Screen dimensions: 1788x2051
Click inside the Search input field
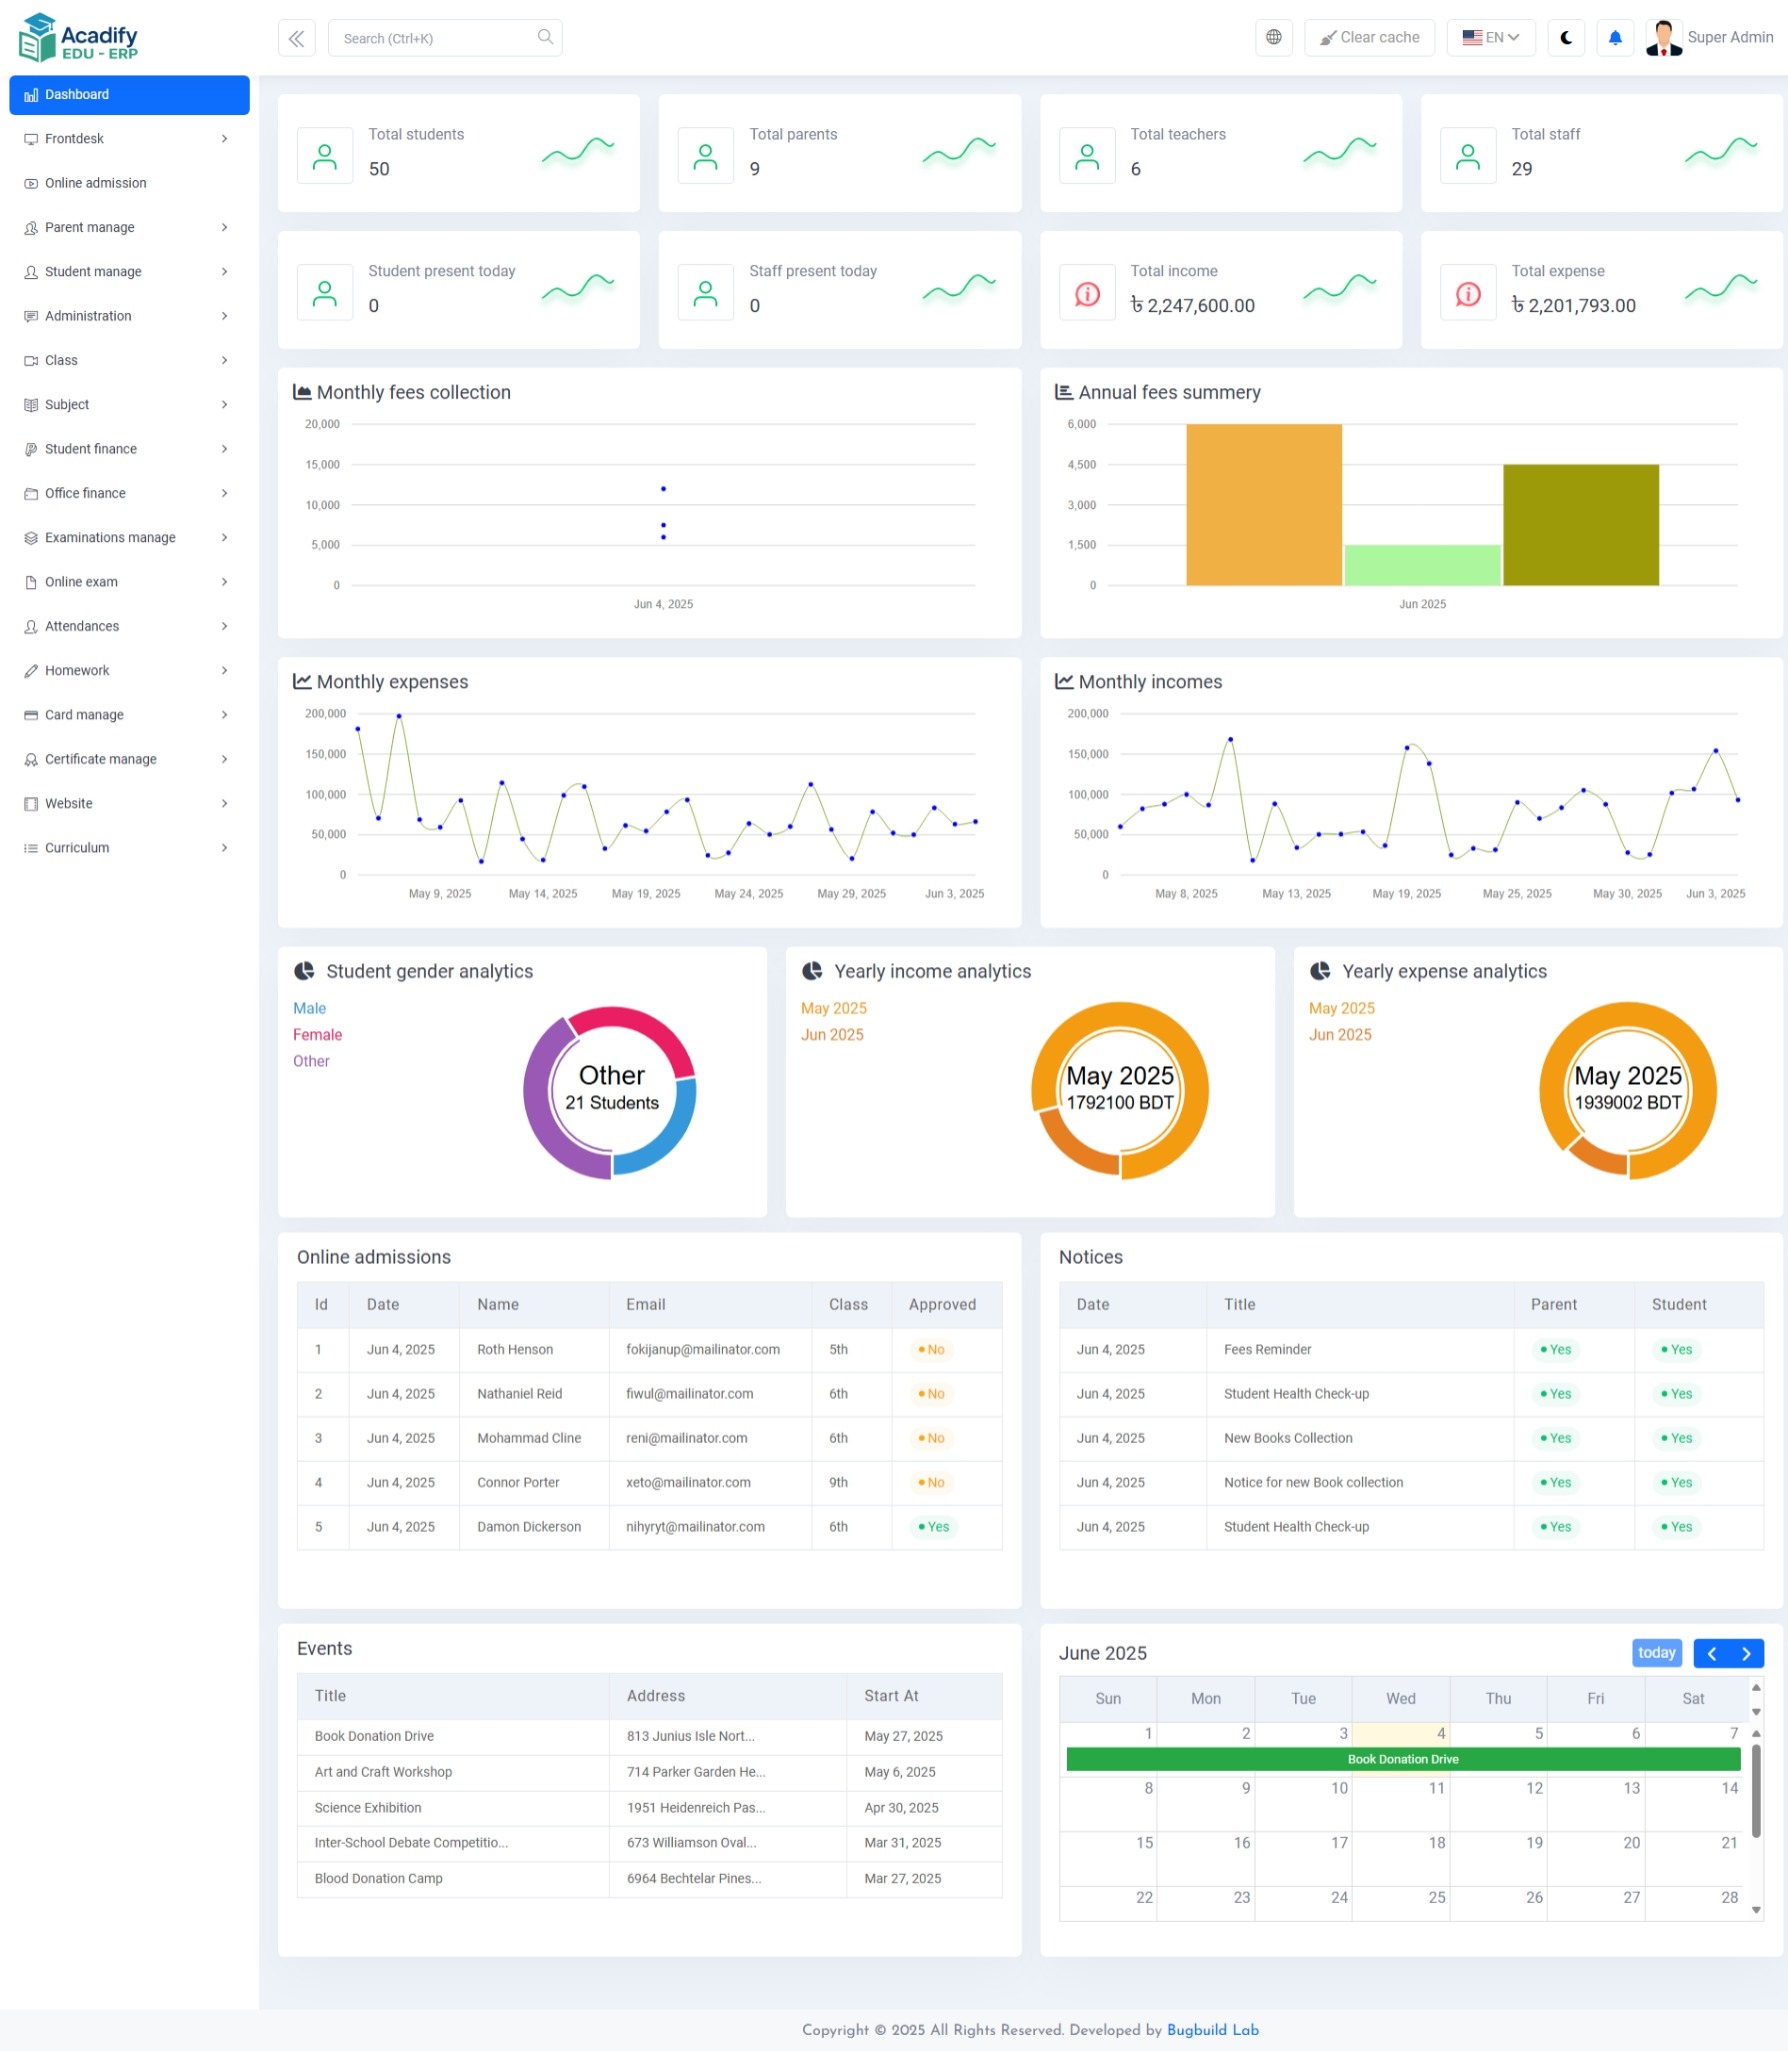click(x=430, y=37)
